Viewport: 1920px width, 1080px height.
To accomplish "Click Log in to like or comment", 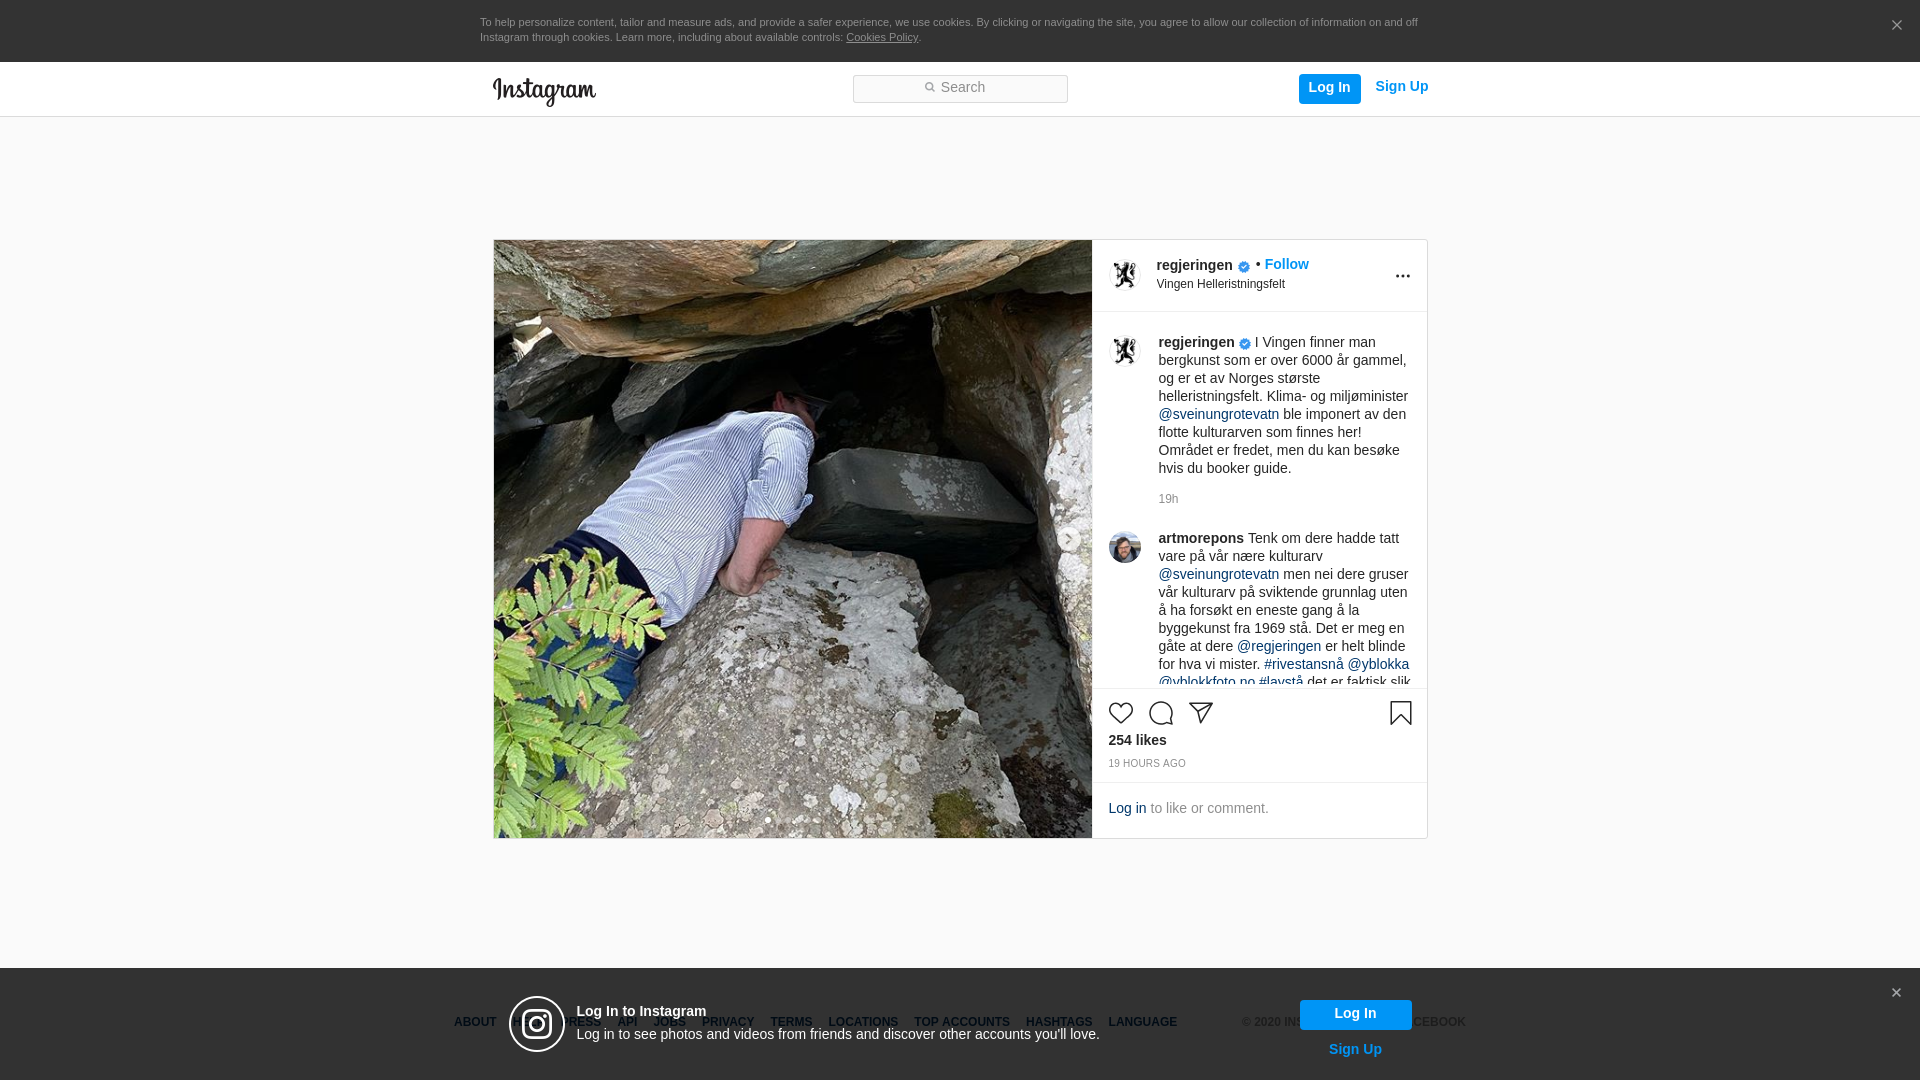I will 1127,809.
